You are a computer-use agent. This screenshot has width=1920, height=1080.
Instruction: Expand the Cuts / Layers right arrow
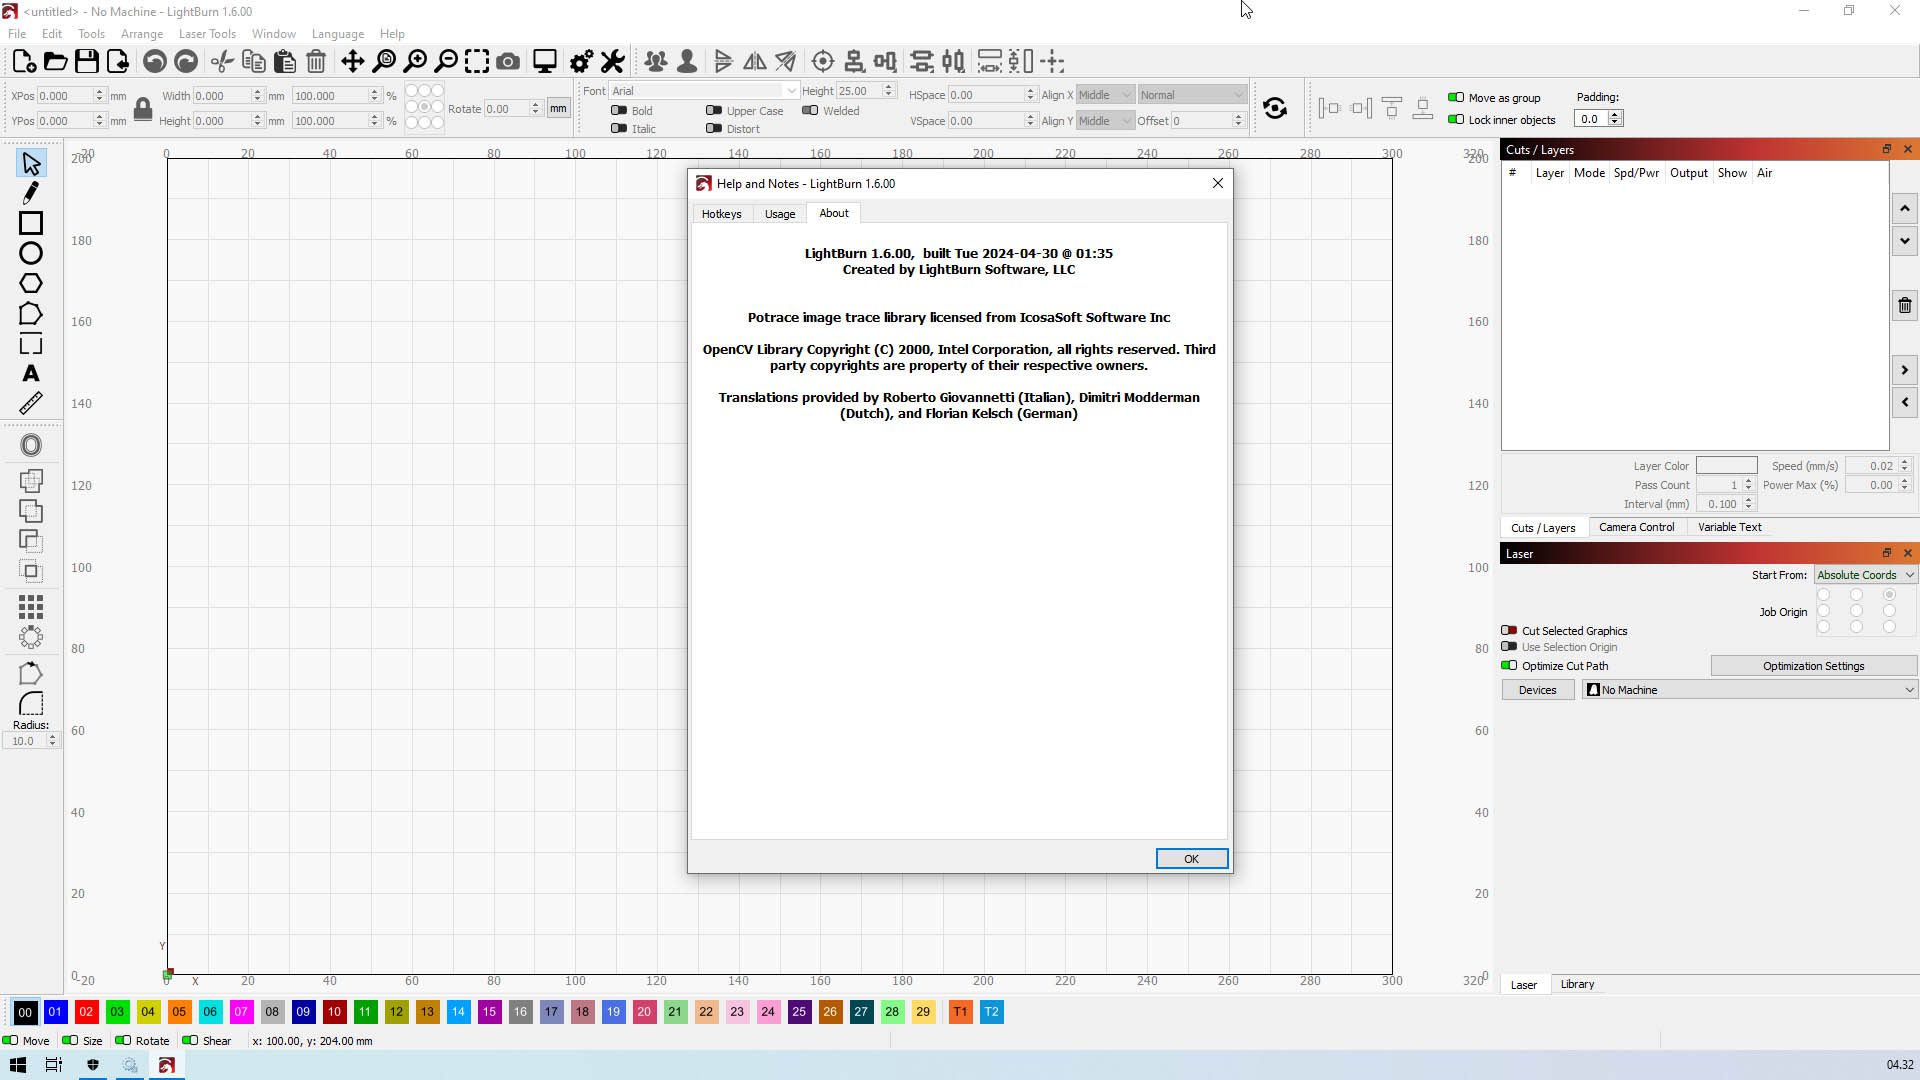pyautogui.click(x=1905, y=371)
